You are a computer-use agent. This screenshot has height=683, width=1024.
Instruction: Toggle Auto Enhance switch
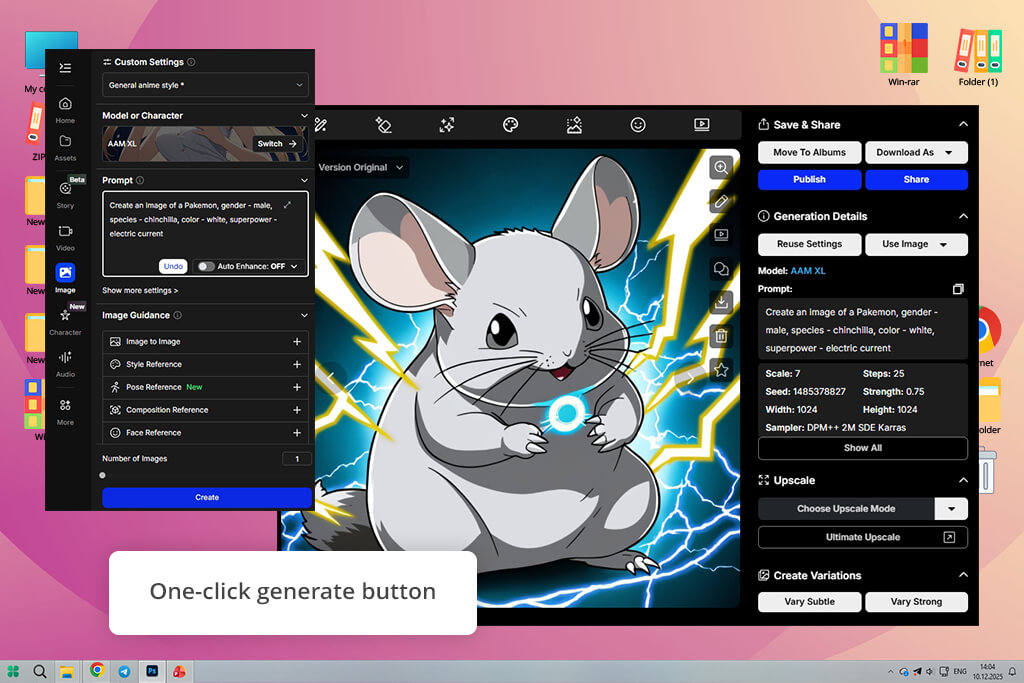[x=206, y=266]
